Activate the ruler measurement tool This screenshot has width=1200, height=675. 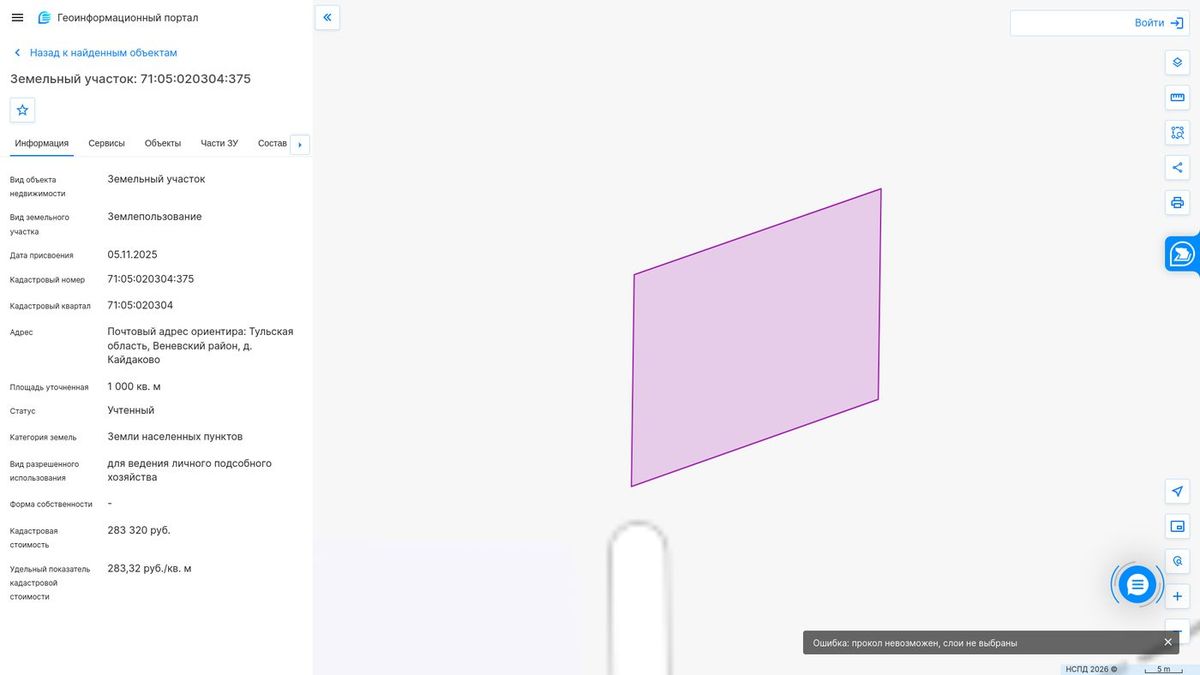click(1177, 97)
